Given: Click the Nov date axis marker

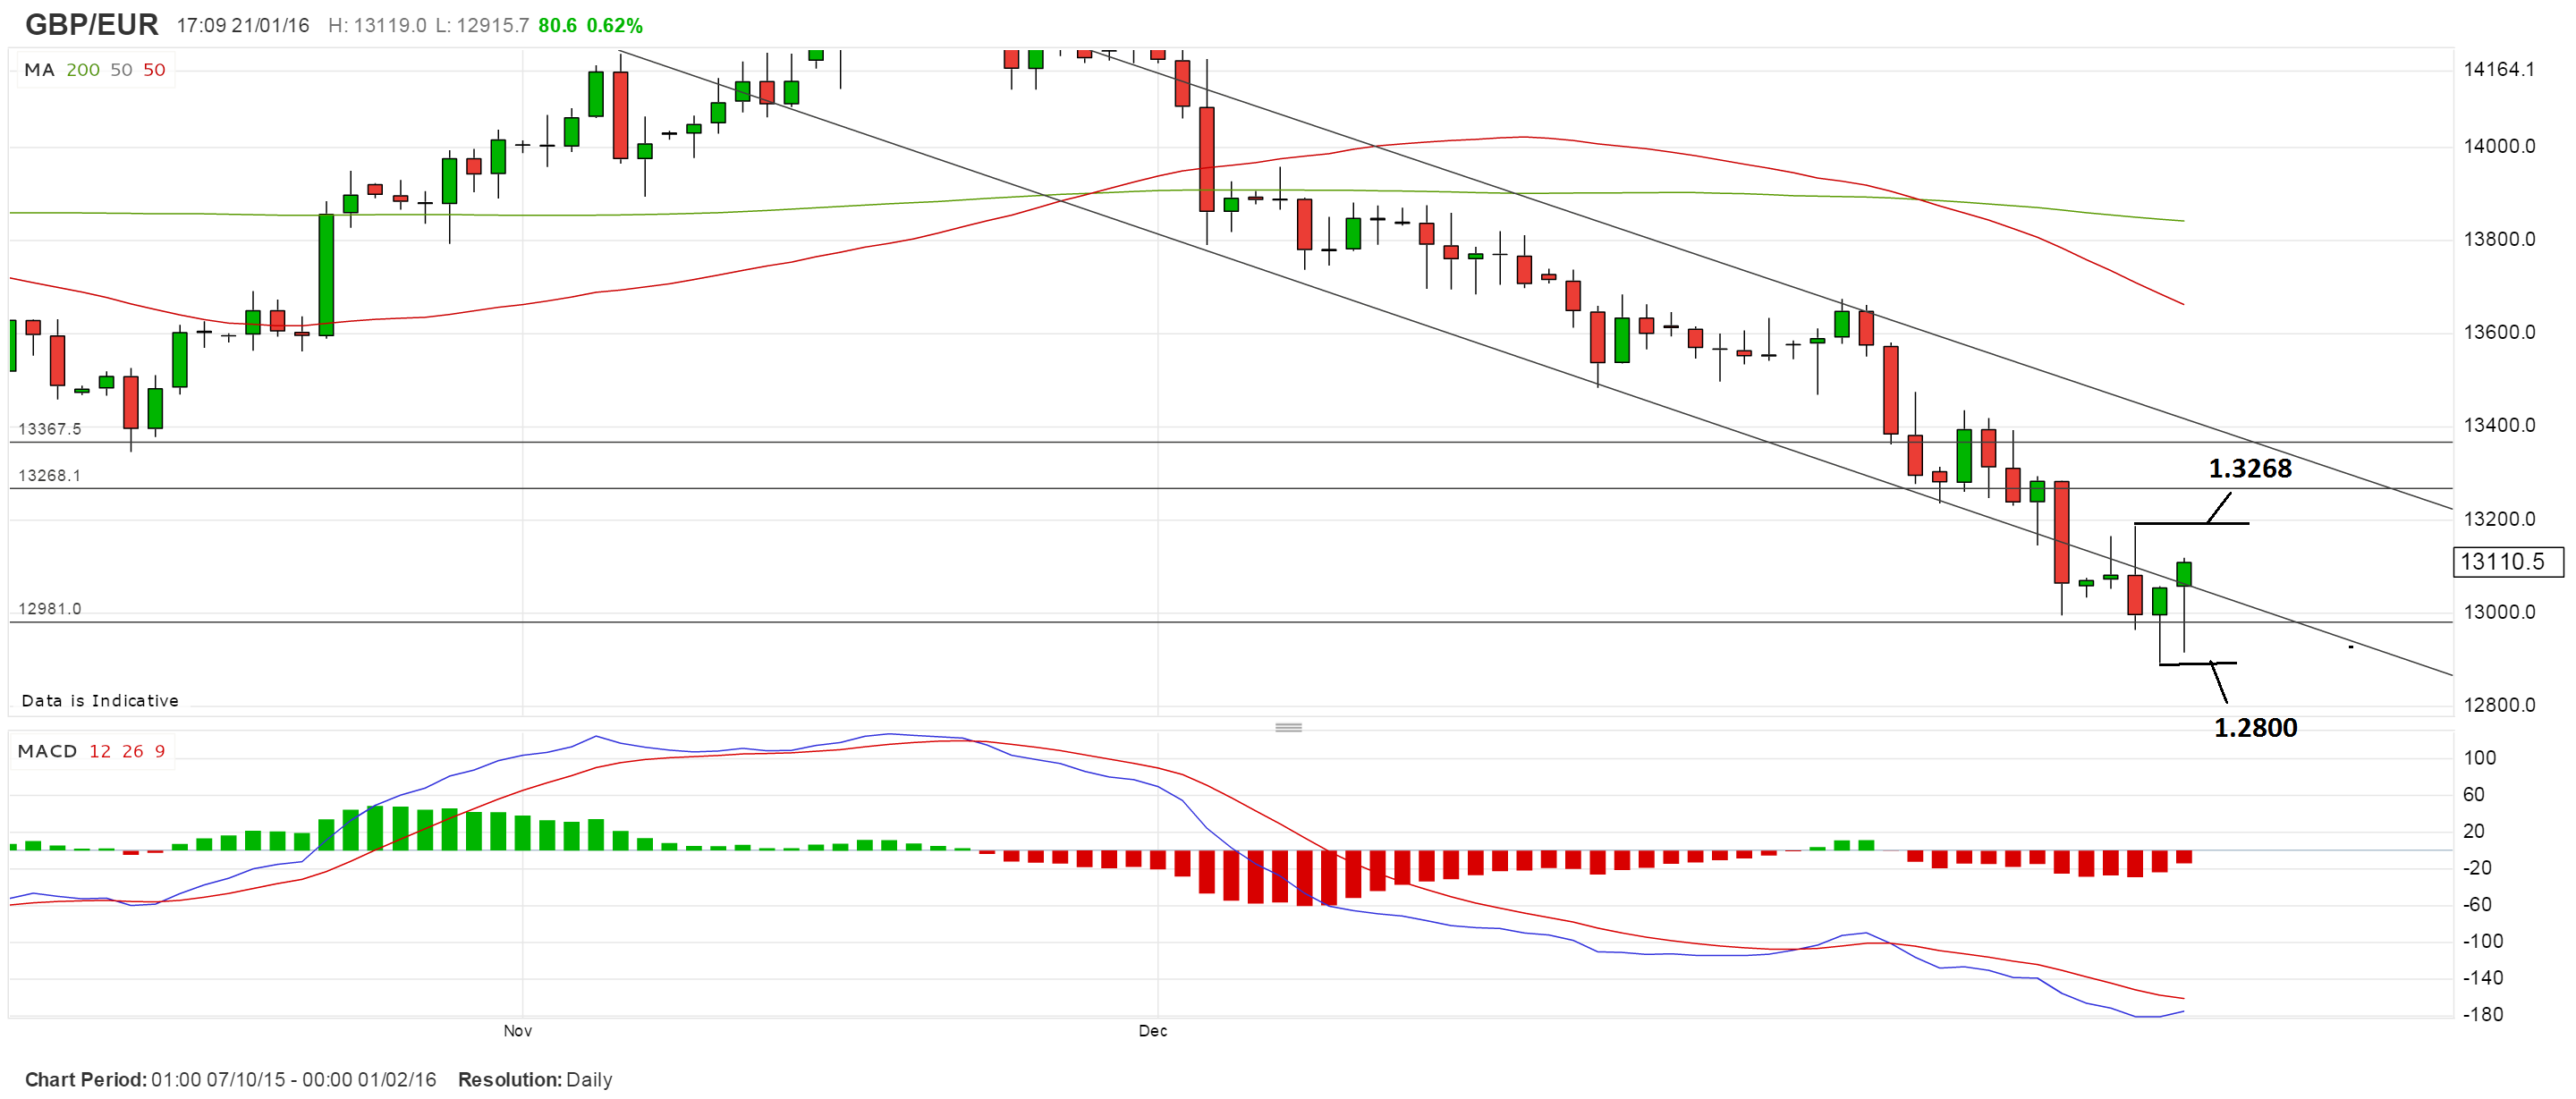Looking at the screenshot, I should 517,1030.
